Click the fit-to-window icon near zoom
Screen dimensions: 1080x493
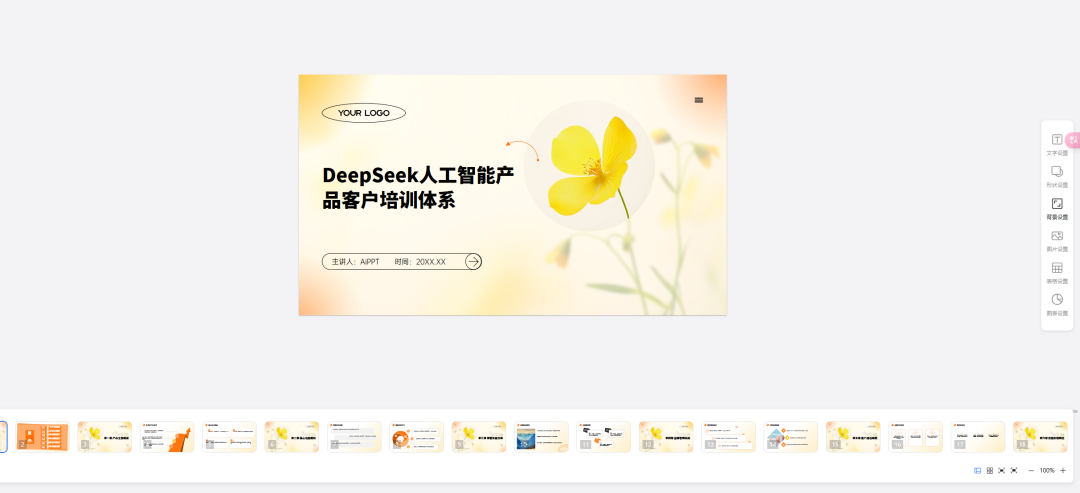tap(1001, 470)
